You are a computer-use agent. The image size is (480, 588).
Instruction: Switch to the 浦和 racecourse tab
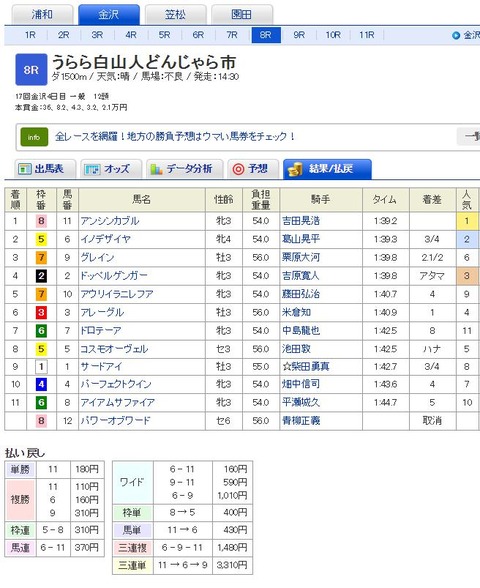click(42, 15)
